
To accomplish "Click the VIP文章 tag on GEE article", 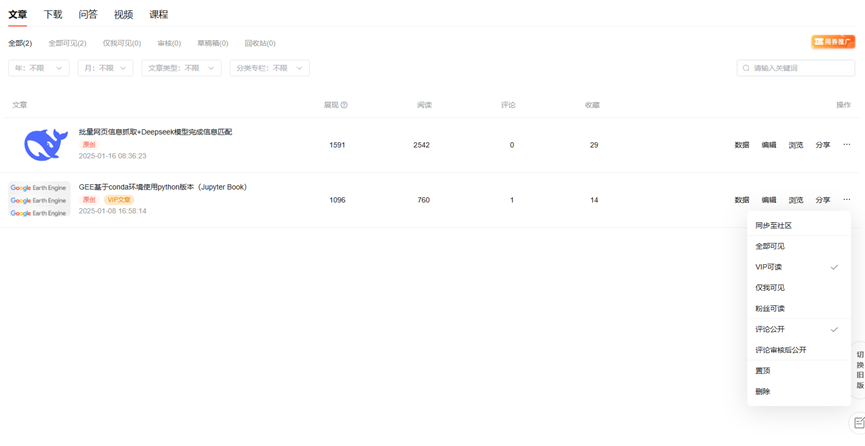I will click(x=119, y=200).
